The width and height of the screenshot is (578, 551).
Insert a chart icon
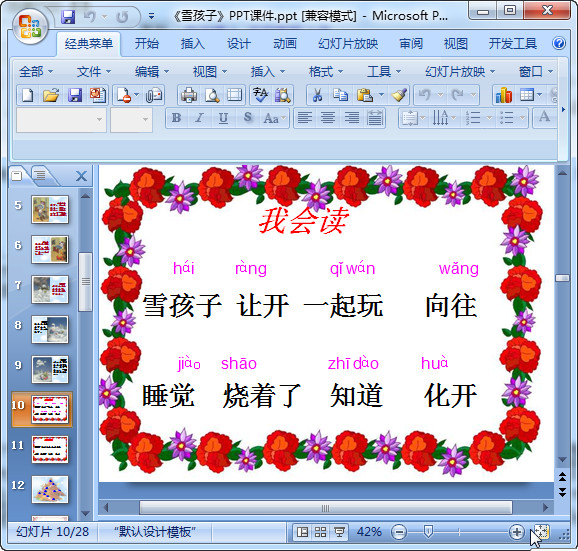(504, 95)
